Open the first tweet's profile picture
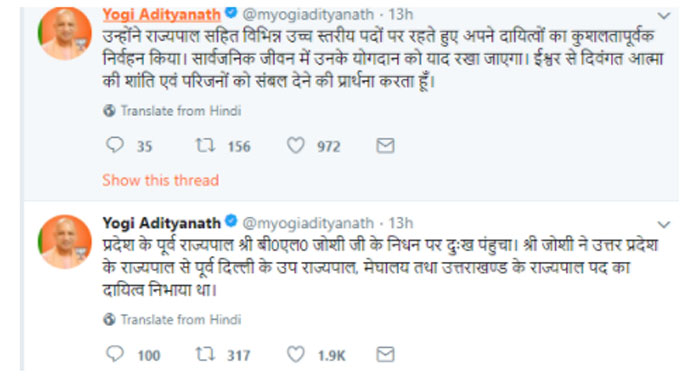The height and width of the screenshot is (389, 700). coord(65,33)
